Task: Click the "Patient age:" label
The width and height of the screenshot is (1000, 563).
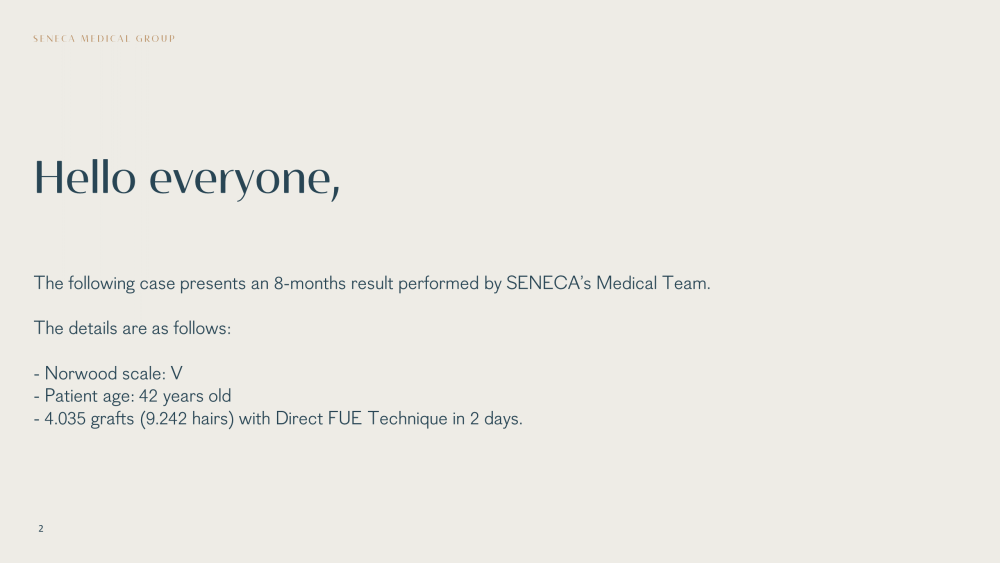Action: [x=89, y=396]
